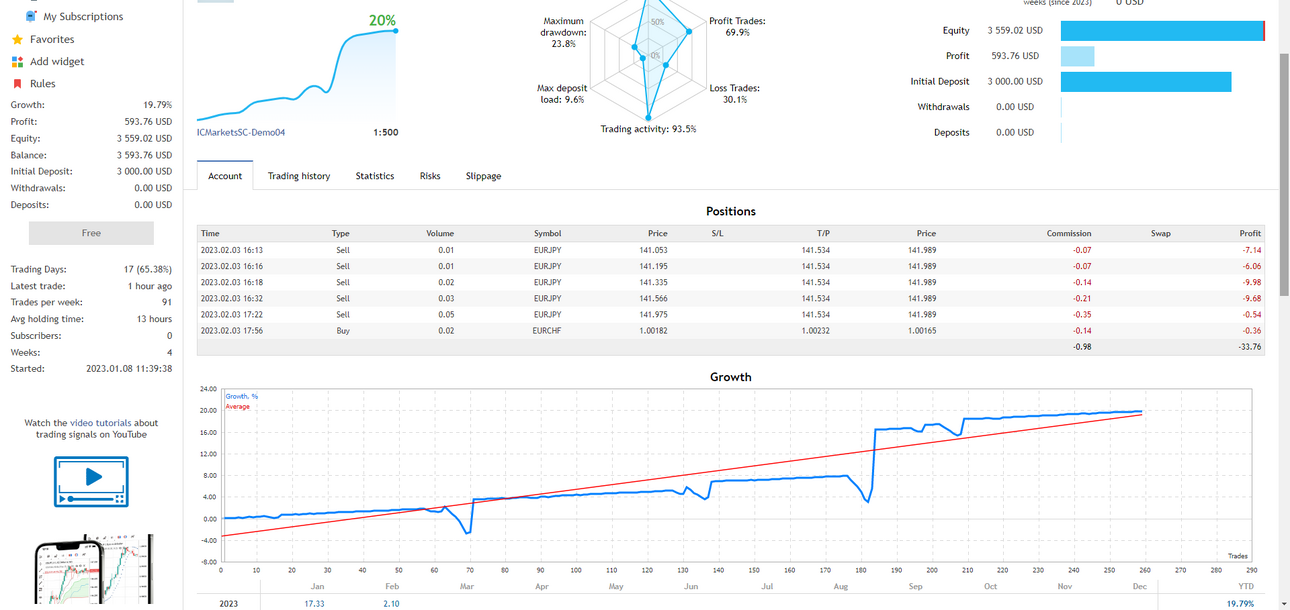Sort positions by Volume column header
The image size is (1290, 610).
tap(440, 233)
